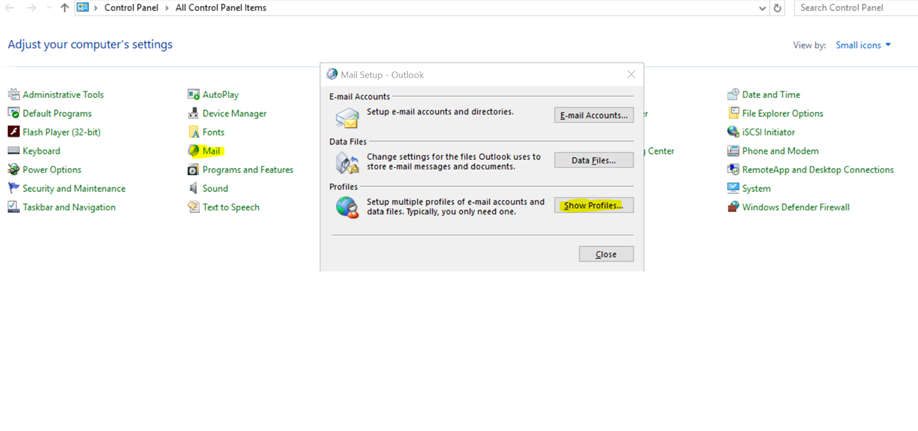Viewport: 918px width, 431px height.
Task: Click the Default Programs icon
Action: click(x=13, y=114)
